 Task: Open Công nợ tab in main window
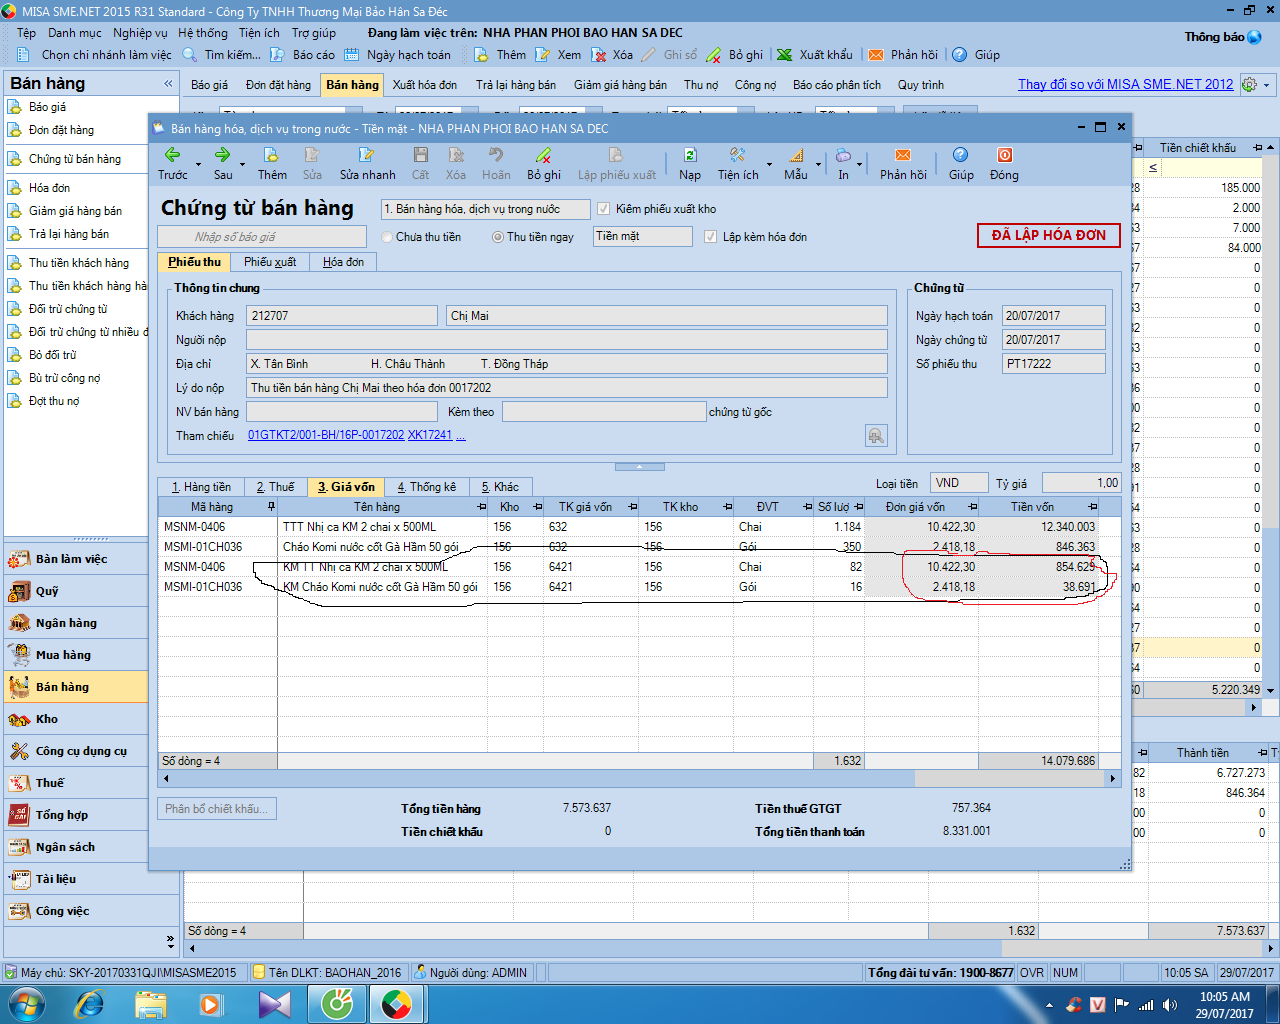[755, 85]
